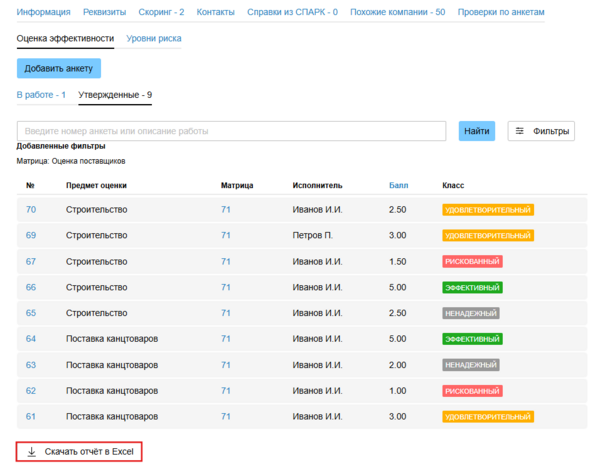Open Справки из СПАРК tab

(291, 12)
